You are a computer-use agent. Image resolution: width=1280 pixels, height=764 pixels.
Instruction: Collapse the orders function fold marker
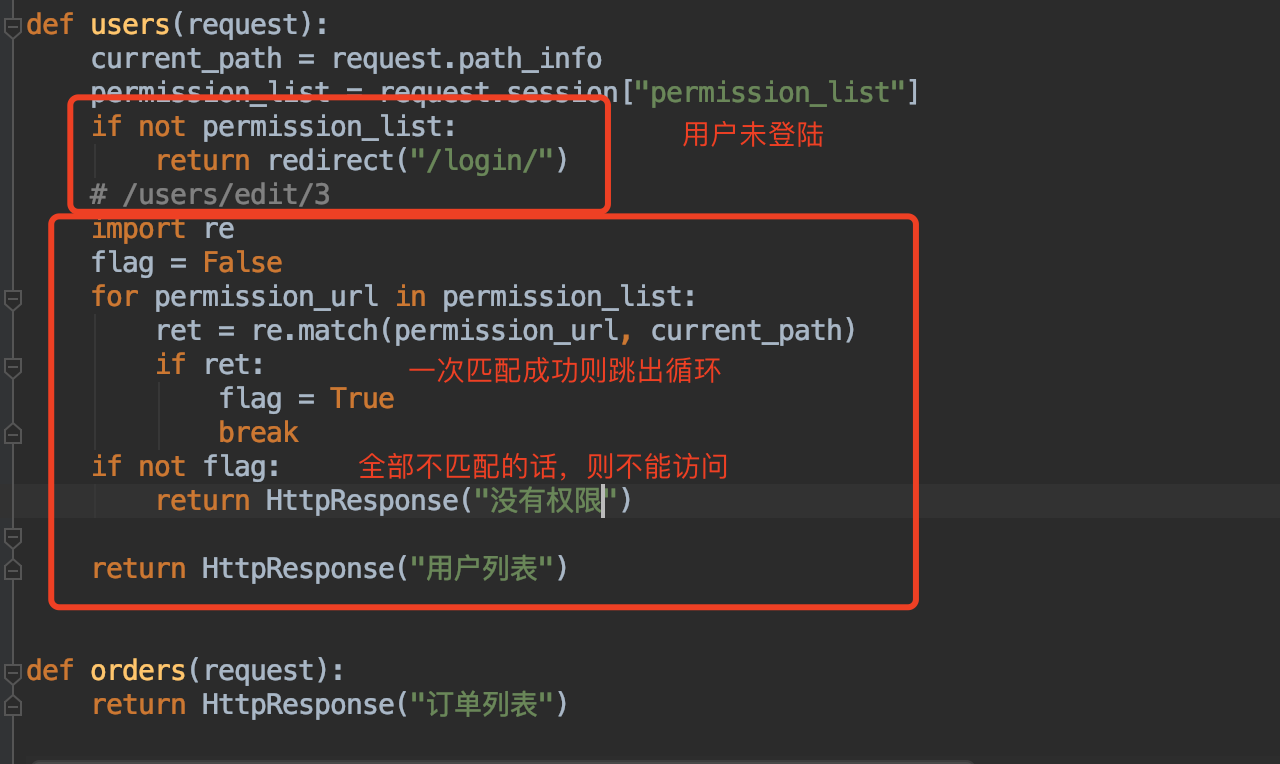point(12,672)
